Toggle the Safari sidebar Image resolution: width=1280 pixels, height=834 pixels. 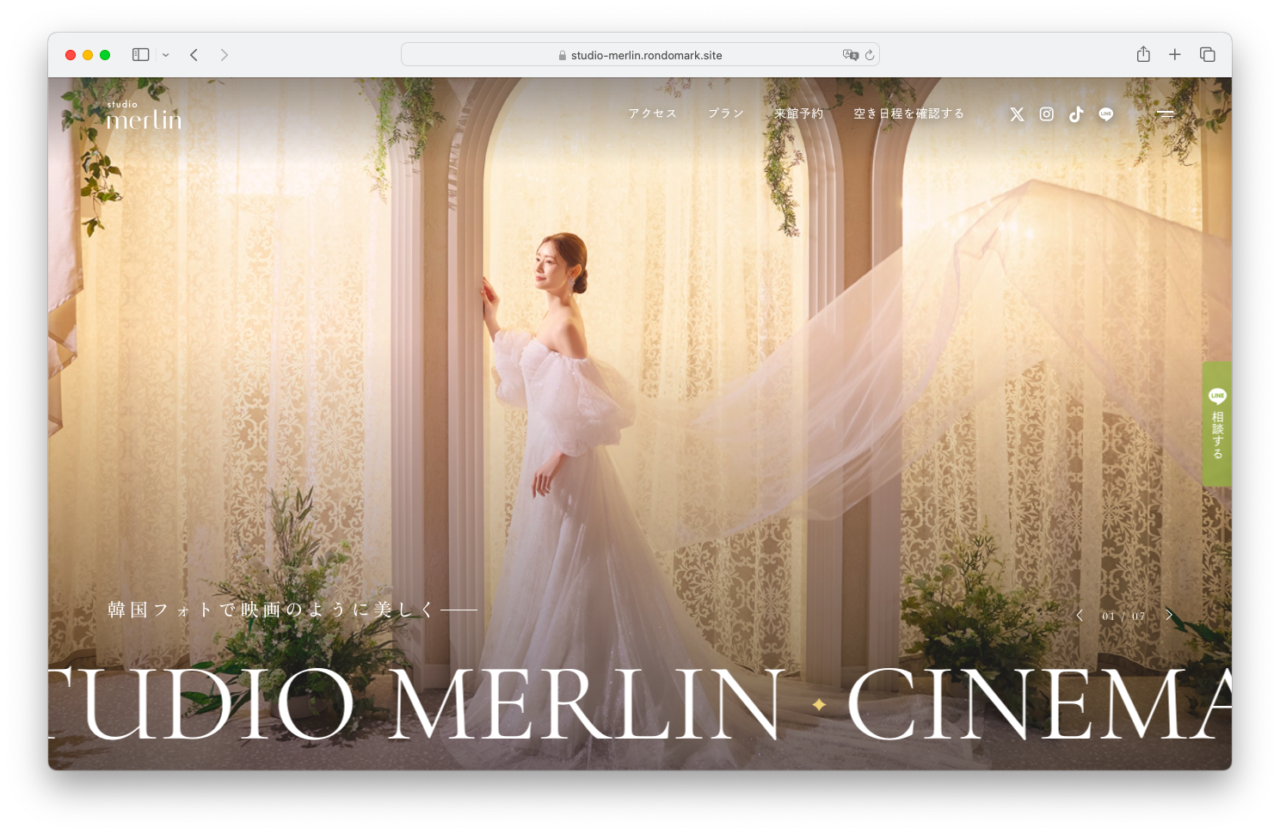click(x=141, y=55)
